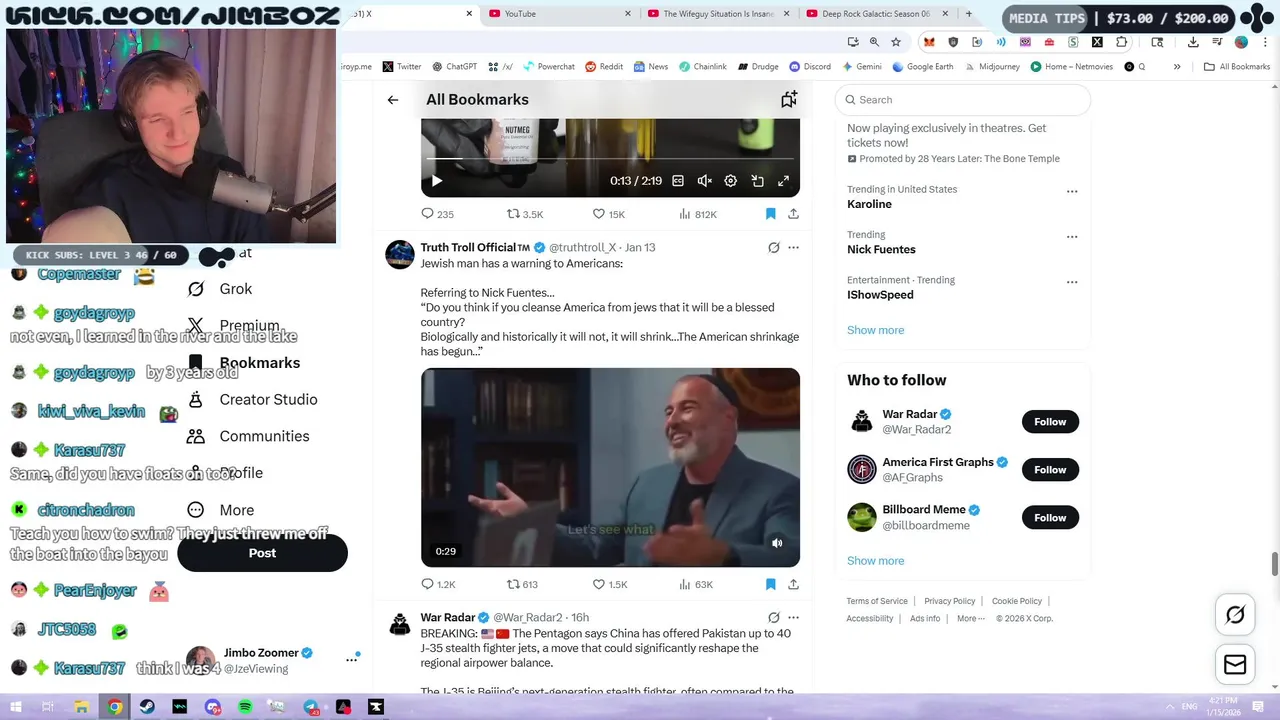Open Creator Studio in X sidebar
Image resolution: width=1280 pixels, height=720 pixels.
click(x=252, y=400)
